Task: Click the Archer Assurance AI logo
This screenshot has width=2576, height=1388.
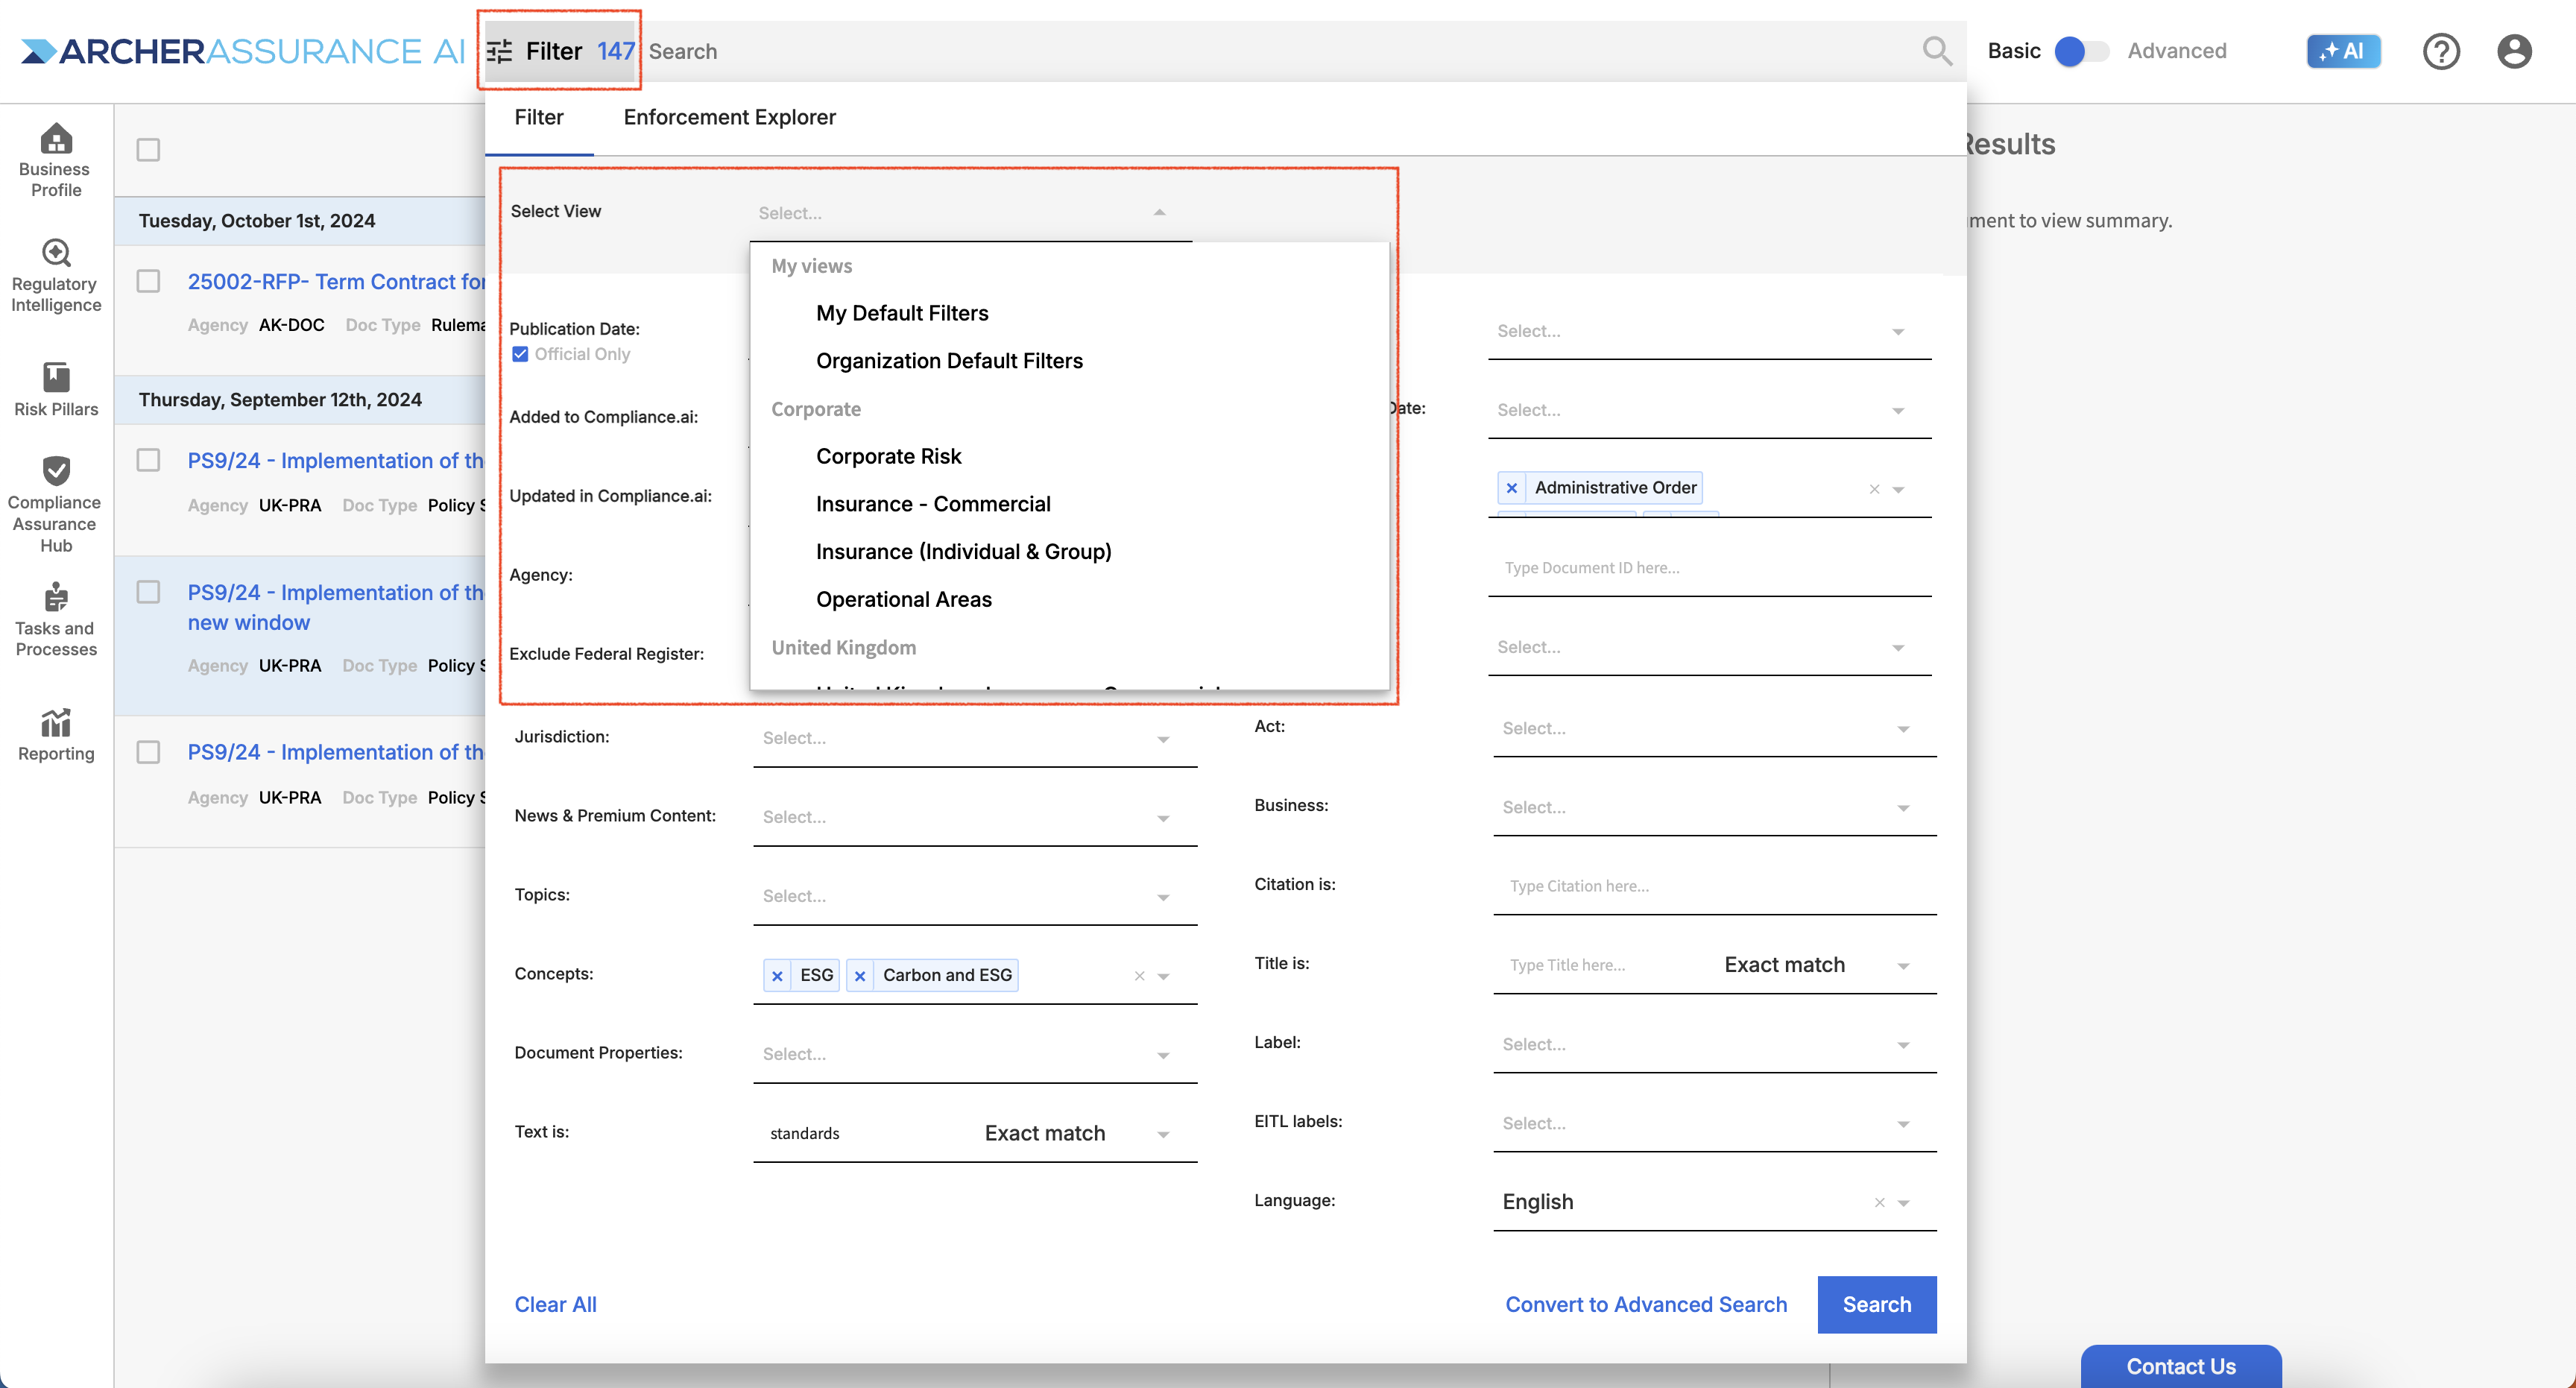Action: point(243,51)
